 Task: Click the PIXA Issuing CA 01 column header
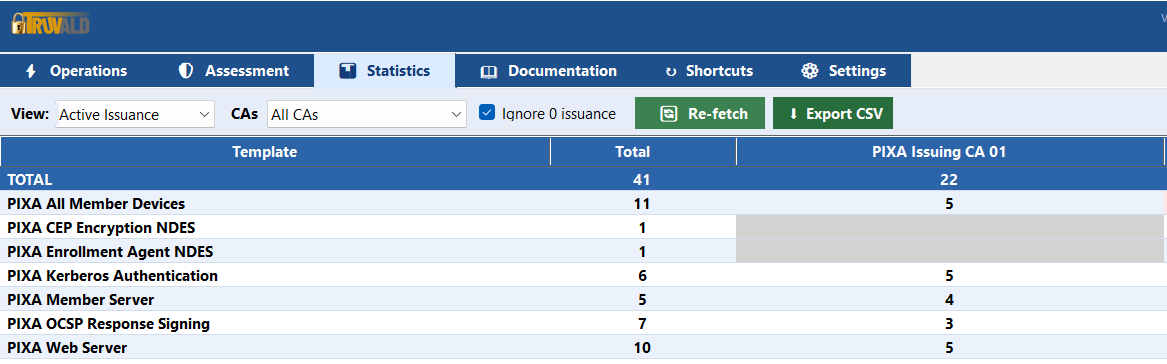950,152
